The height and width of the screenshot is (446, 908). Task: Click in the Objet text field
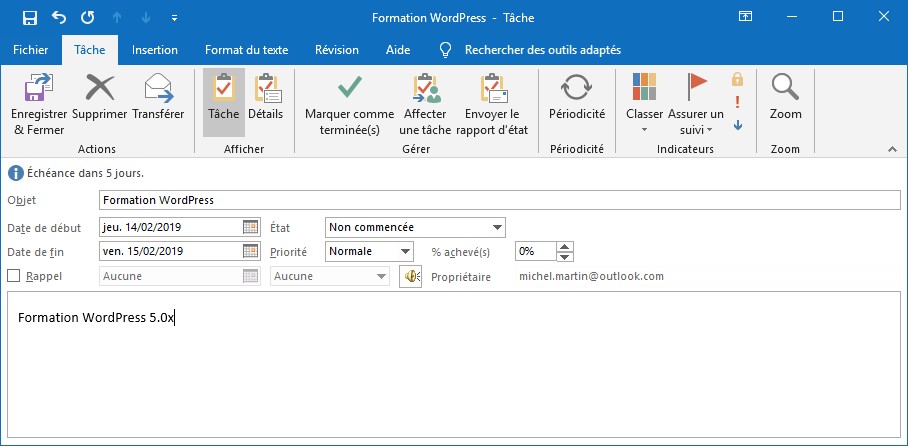500,200
